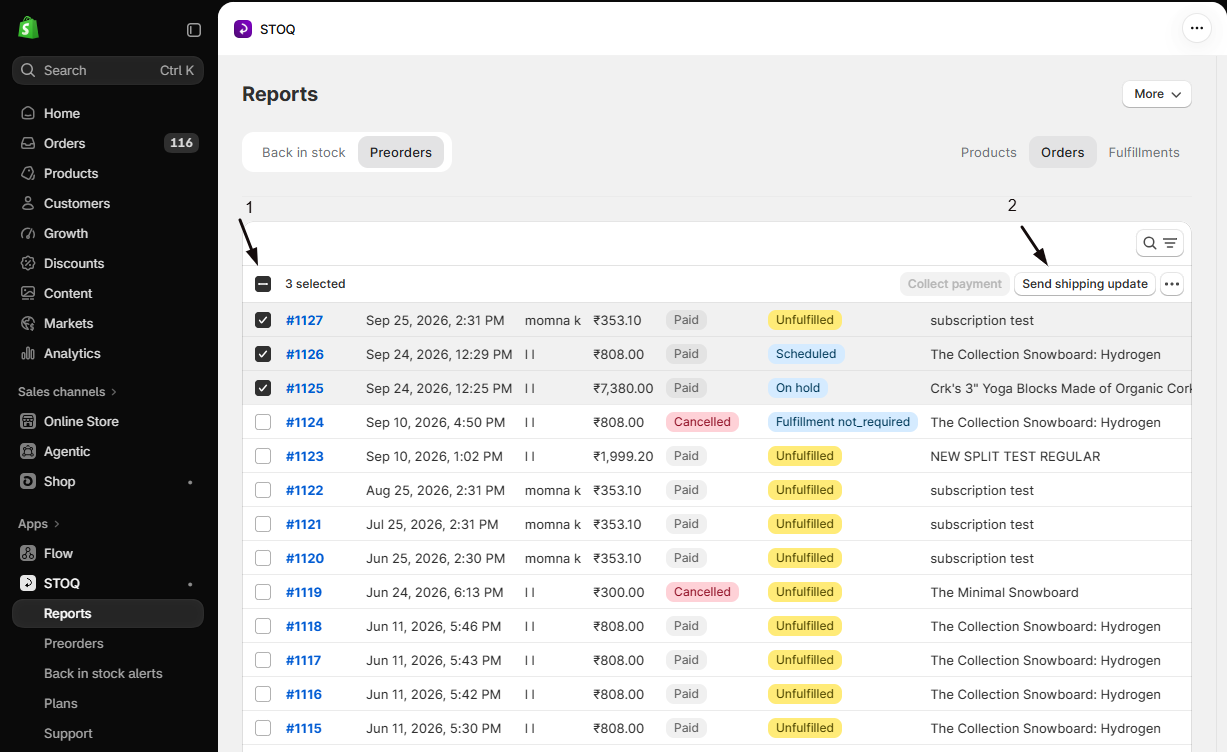Click the purple STOQ icon in the page header

point(243,29)
